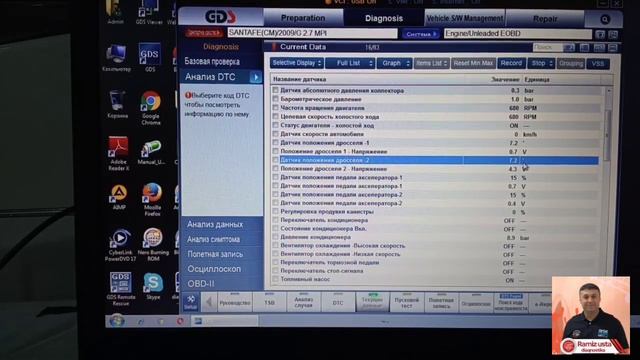
Task: Click DTC button in bottom toolbar
Action: click(338, 303)
